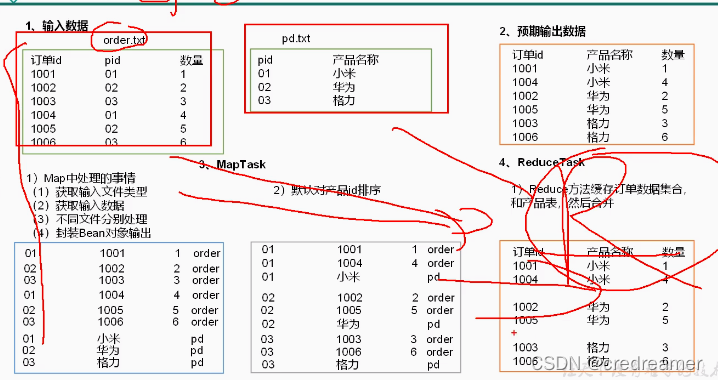This screenshot has height=380, width=718.
Task: Select order id 1002 in the order.txt table
Action: click(43, 87)
